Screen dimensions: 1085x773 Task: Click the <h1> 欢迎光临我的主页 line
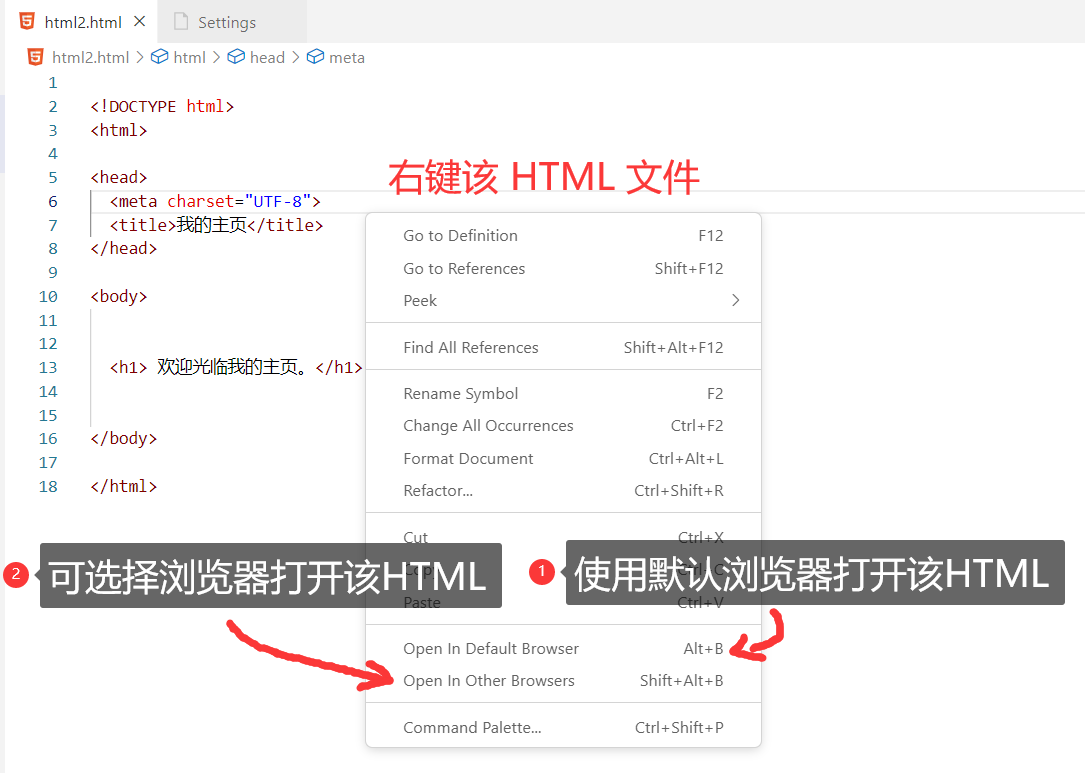click(x=236, y=367)
